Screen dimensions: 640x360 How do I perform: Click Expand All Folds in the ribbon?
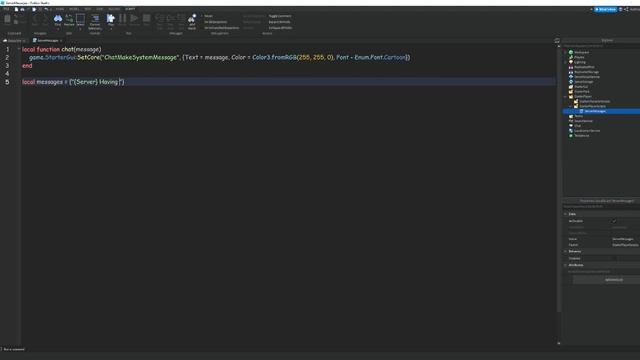pos(279,22)
